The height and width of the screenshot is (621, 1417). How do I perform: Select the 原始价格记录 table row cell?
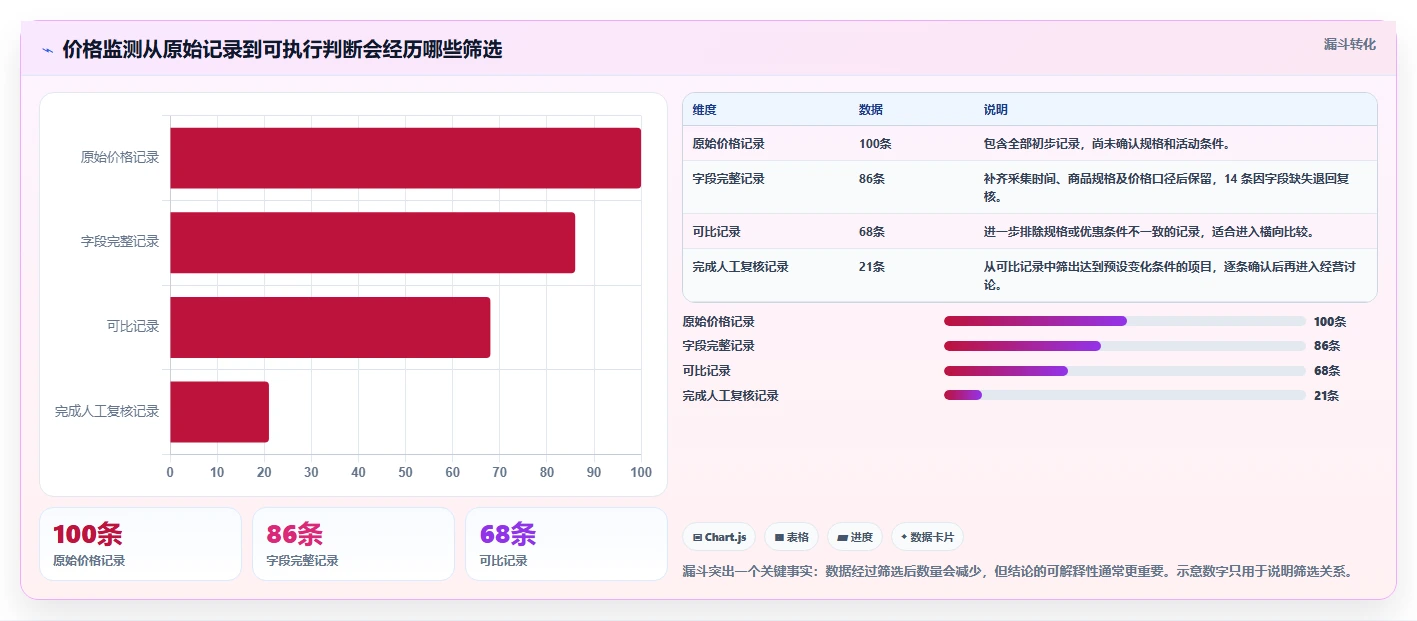728,143
